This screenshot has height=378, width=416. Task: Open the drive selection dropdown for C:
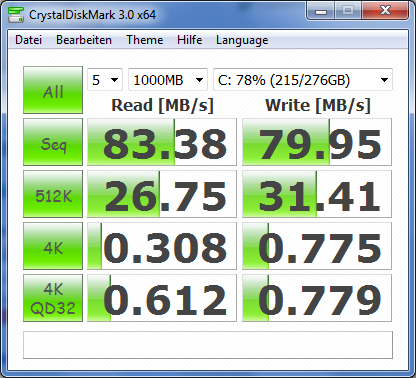click(303, 80)
